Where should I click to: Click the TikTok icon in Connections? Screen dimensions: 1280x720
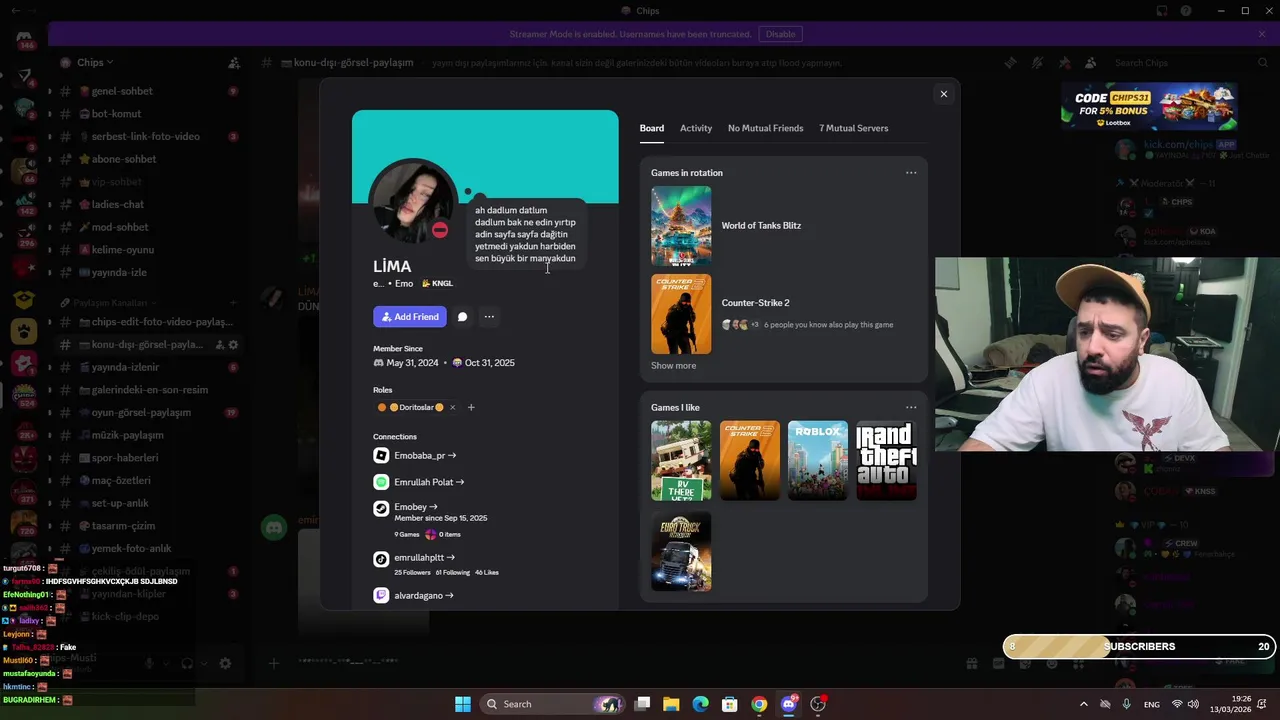(x=381, y=560)
